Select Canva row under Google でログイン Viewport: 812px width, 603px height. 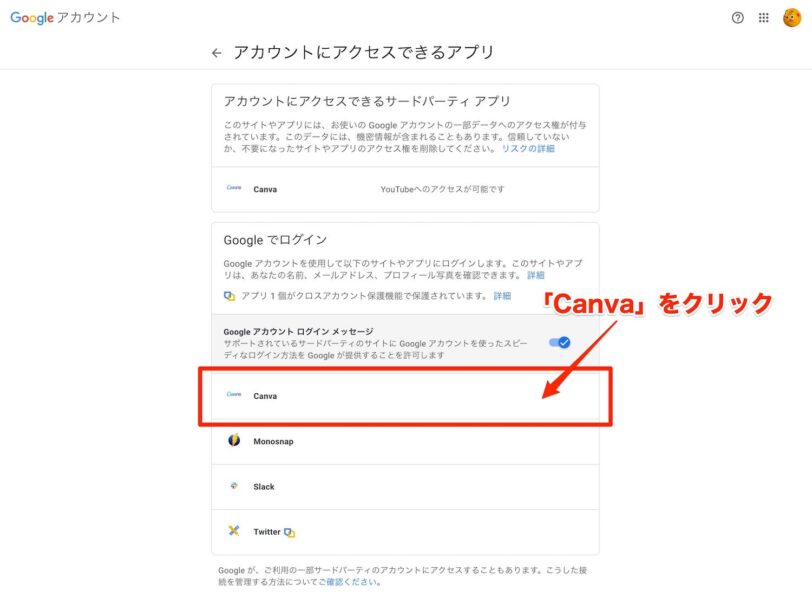click(405, 396)
